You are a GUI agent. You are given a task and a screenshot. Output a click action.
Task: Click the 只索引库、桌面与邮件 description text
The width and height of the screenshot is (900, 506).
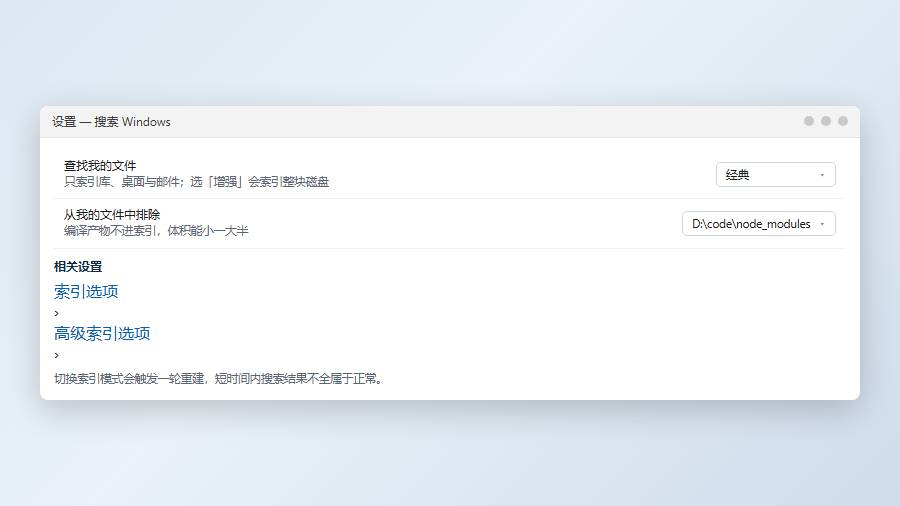(196, 182)
